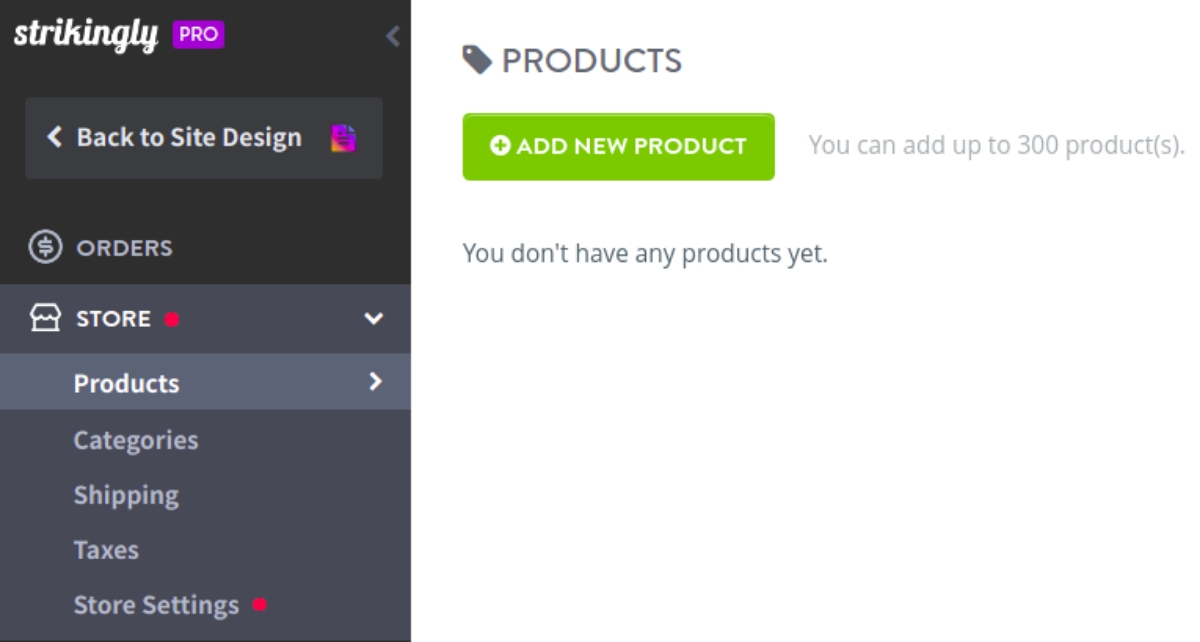This screenshot has width=1200, height=642.
Task: Open the Categories section
Action: point(136,439)
